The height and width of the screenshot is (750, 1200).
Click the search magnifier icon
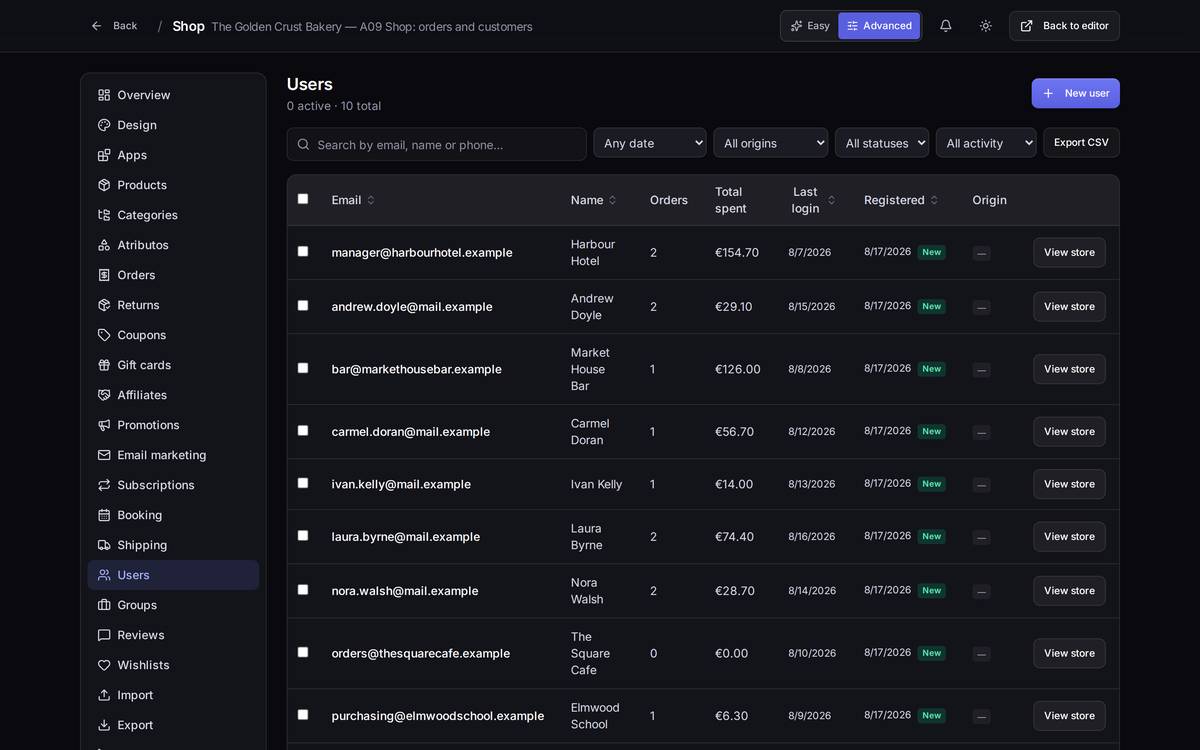coord(304,144)
